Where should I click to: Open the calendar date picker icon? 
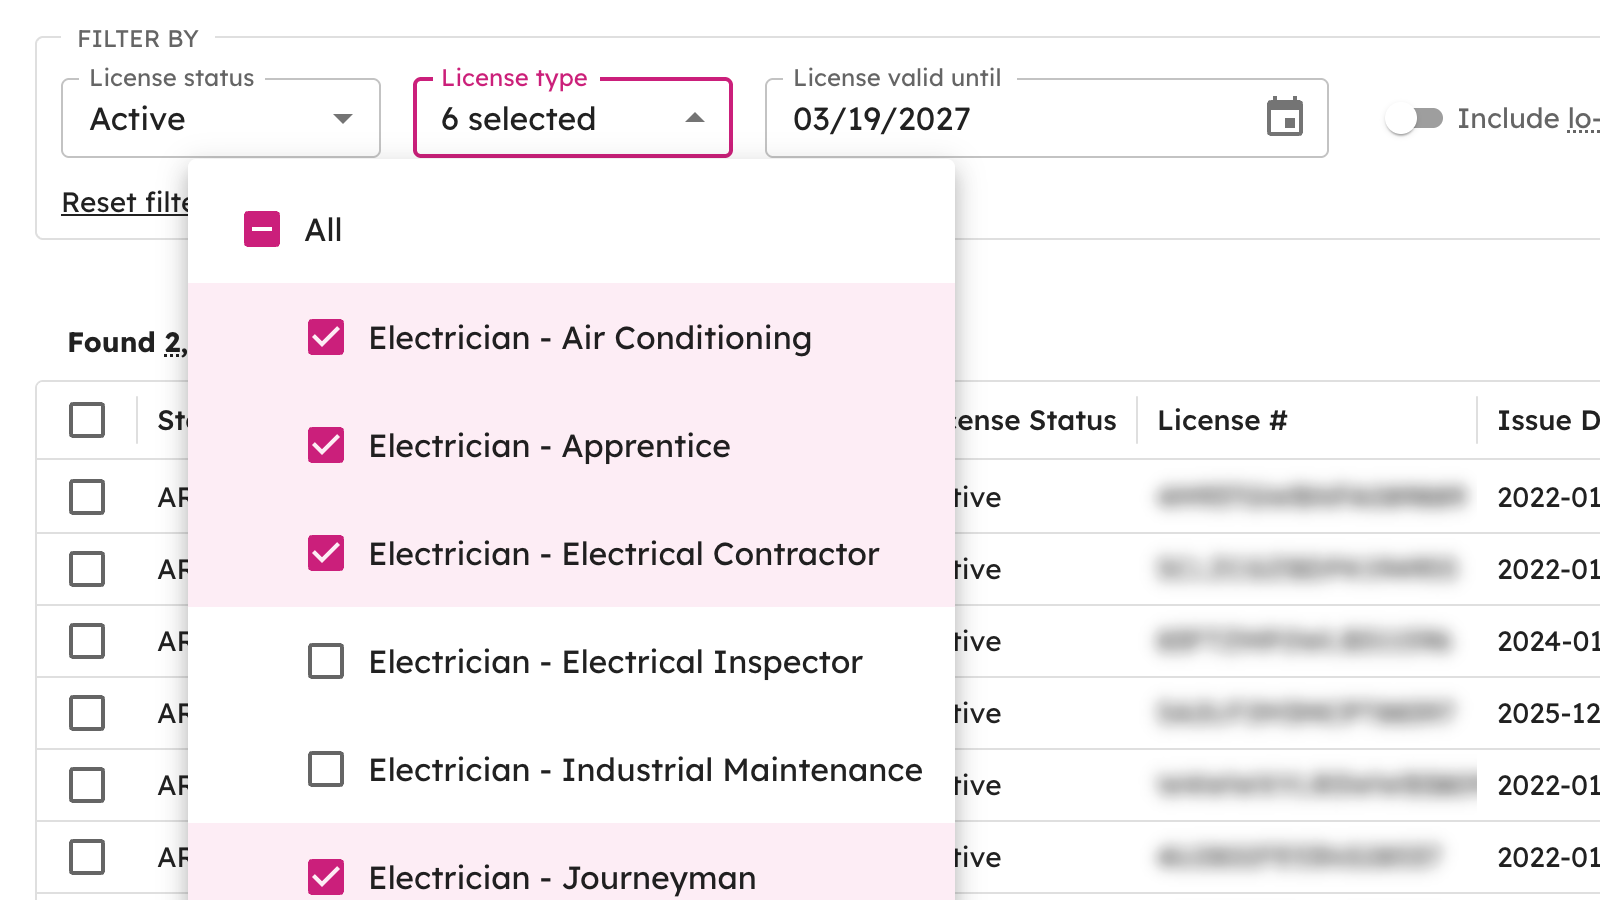click(1286, 117)
